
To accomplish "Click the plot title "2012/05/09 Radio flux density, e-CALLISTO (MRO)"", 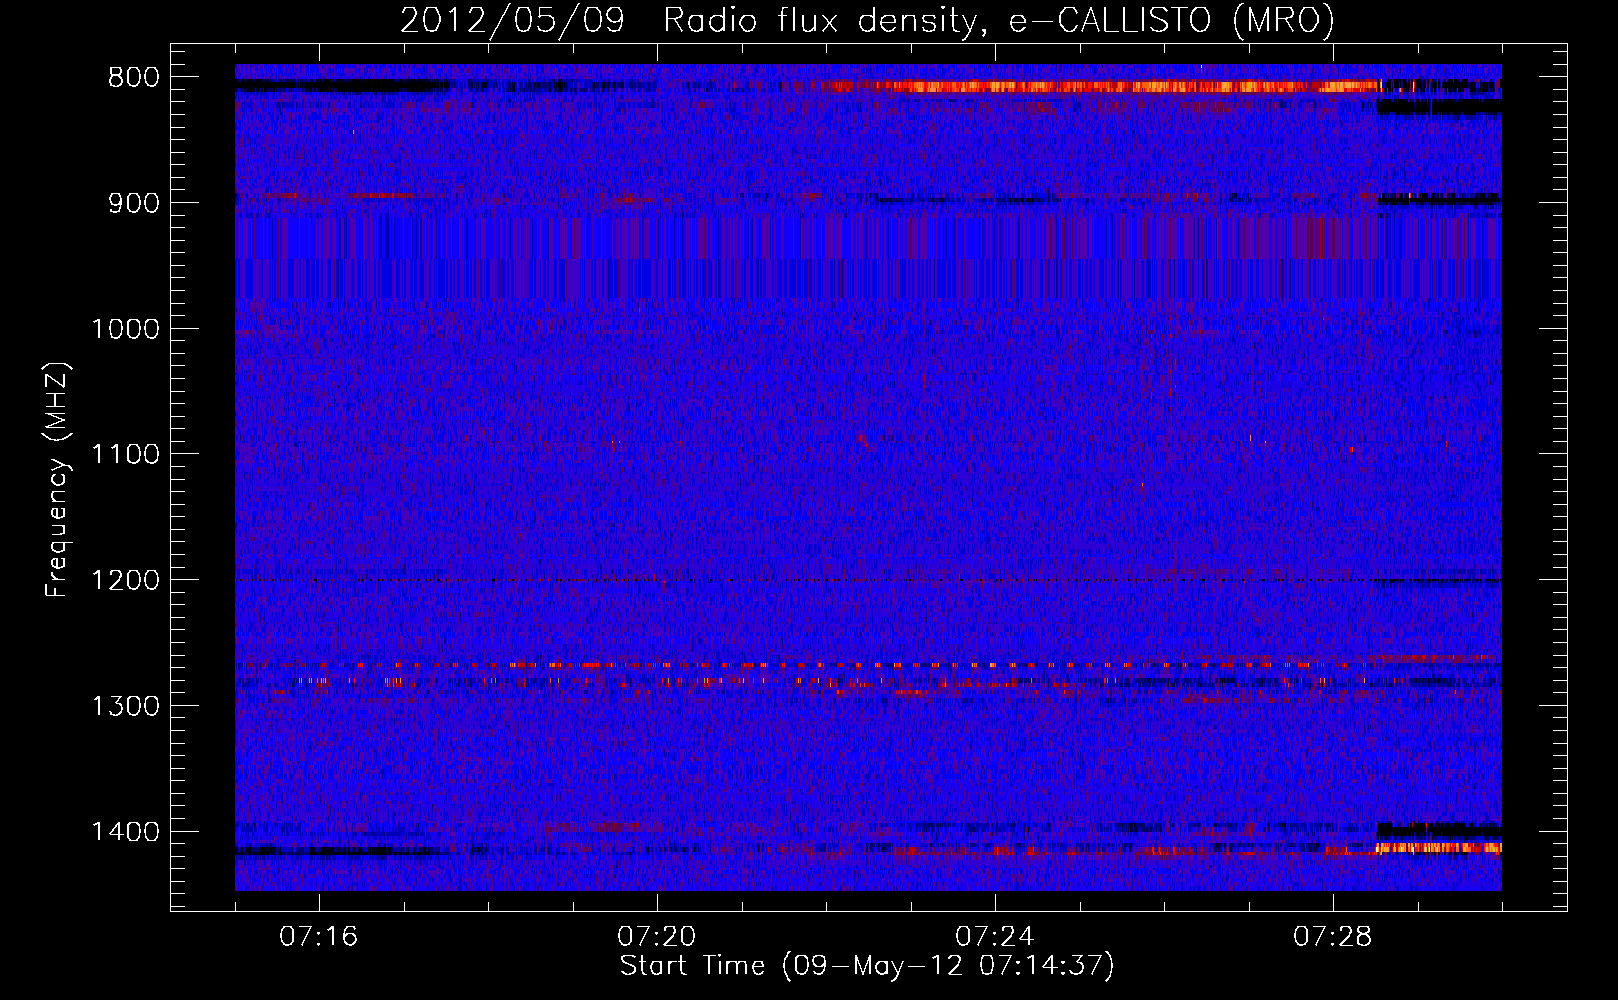I will 867,20.
